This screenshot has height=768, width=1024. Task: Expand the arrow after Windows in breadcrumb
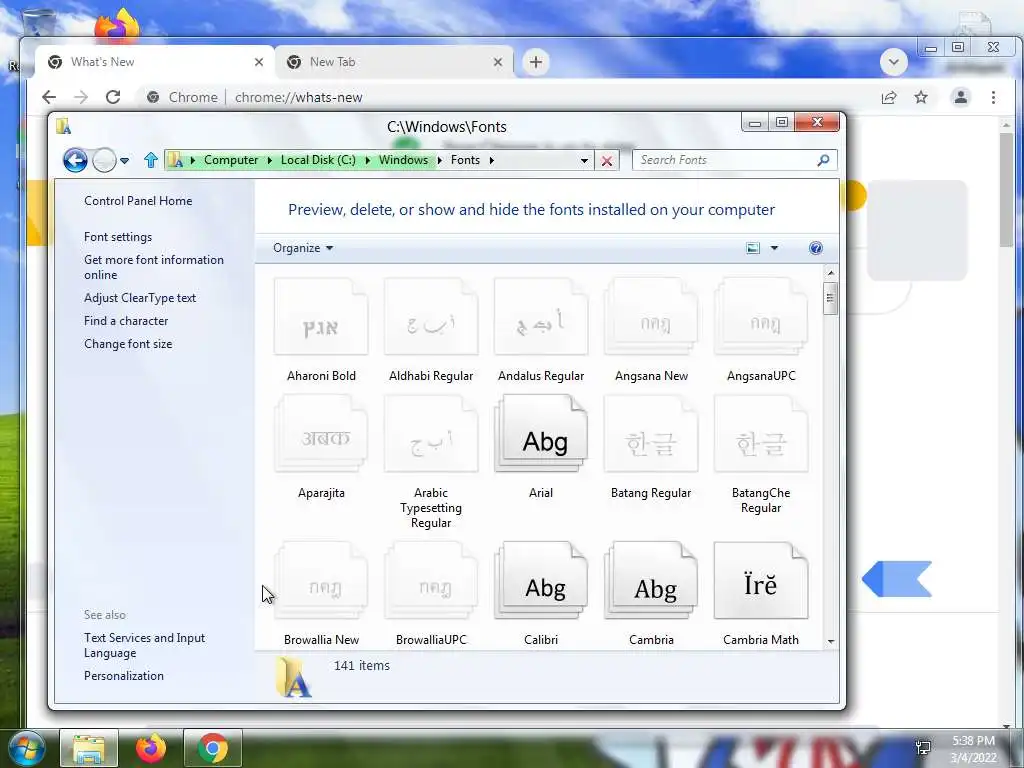(x=440, y=161)
